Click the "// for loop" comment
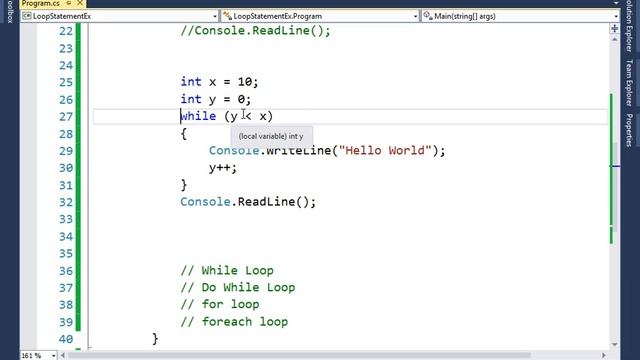 [220, 304]
